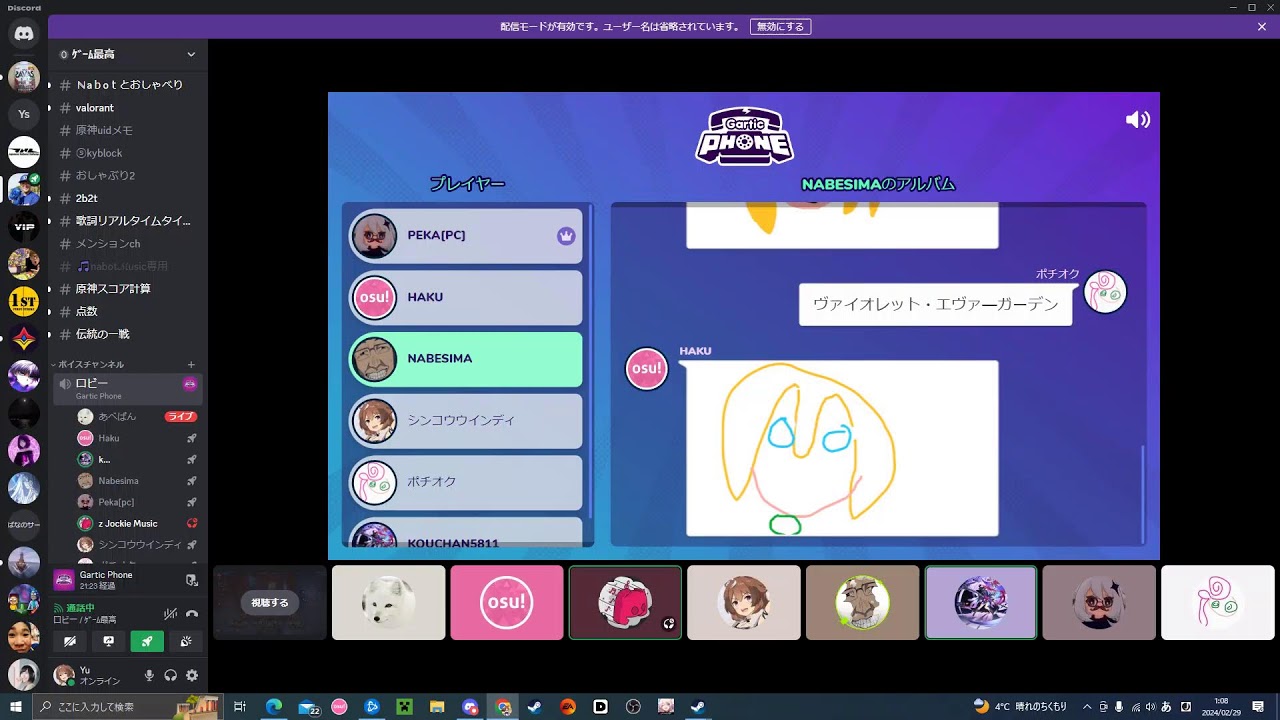The image size is (1280, 720).
Task: Open the Ys server in the sidebar
Action: [x=24, y=114]
